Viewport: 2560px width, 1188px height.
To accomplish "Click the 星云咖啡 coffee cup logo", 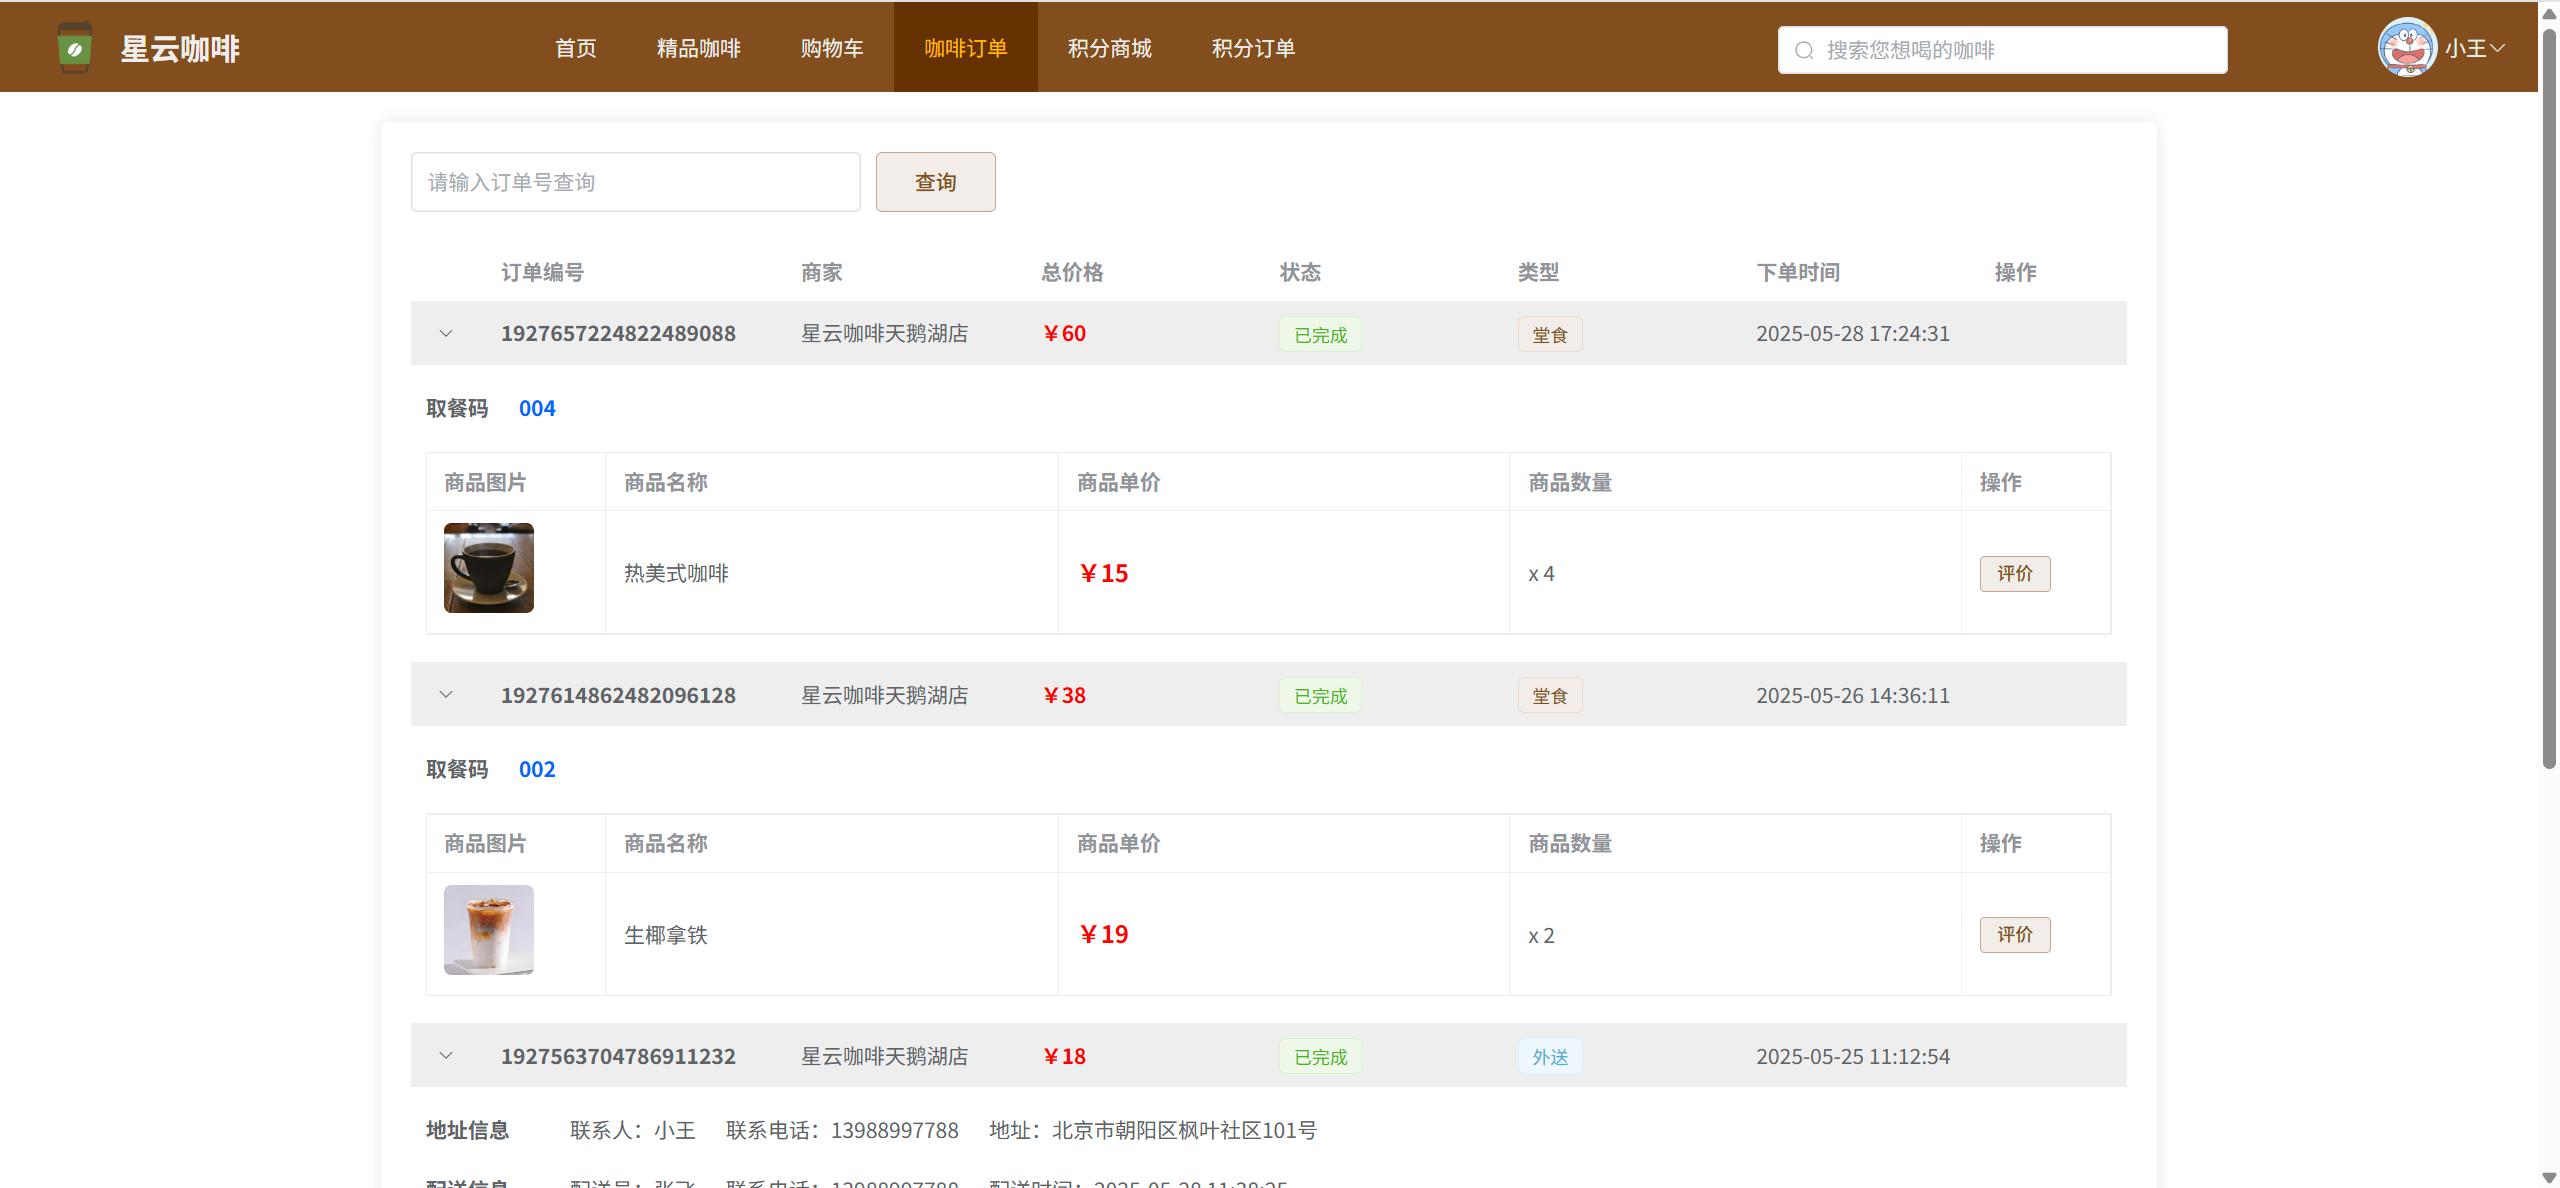I will click(x=75, y=48).
